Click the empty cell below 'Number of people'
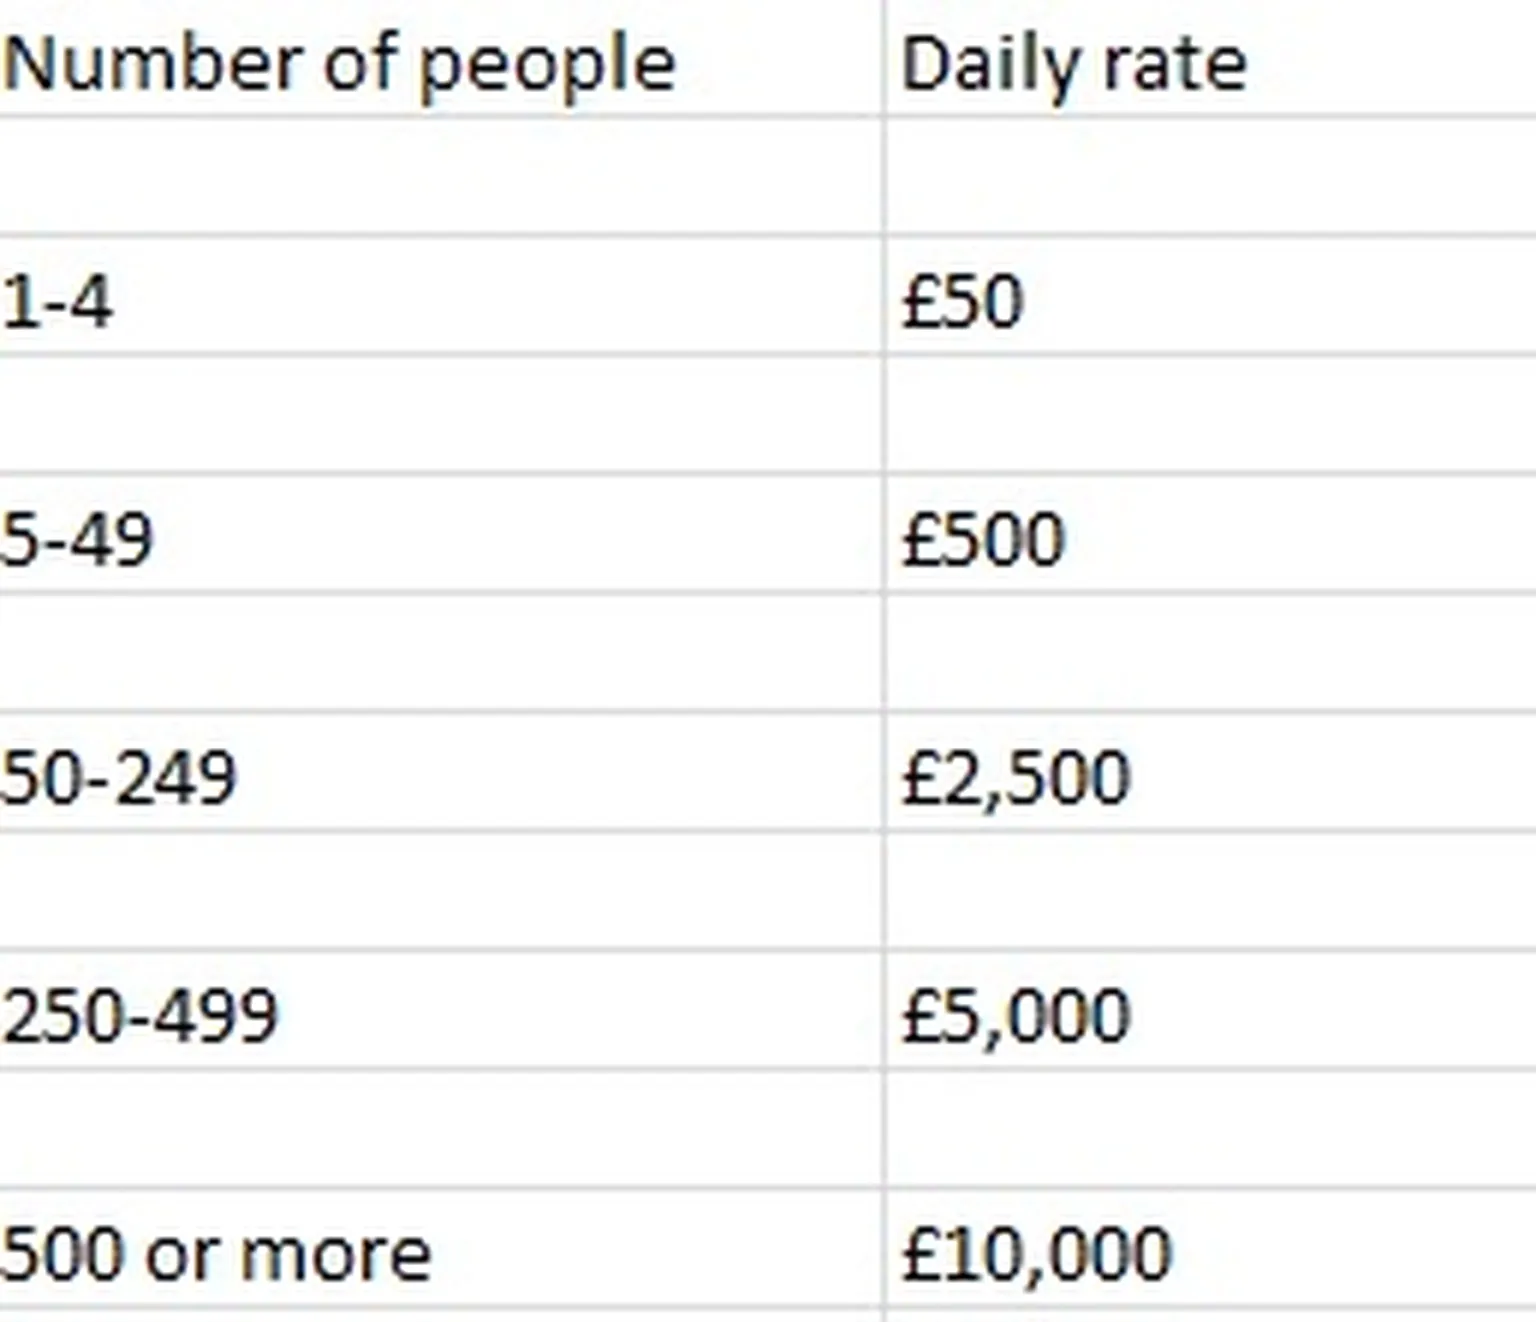This screenshot has height=1322, width=1536. click(440, 177)
